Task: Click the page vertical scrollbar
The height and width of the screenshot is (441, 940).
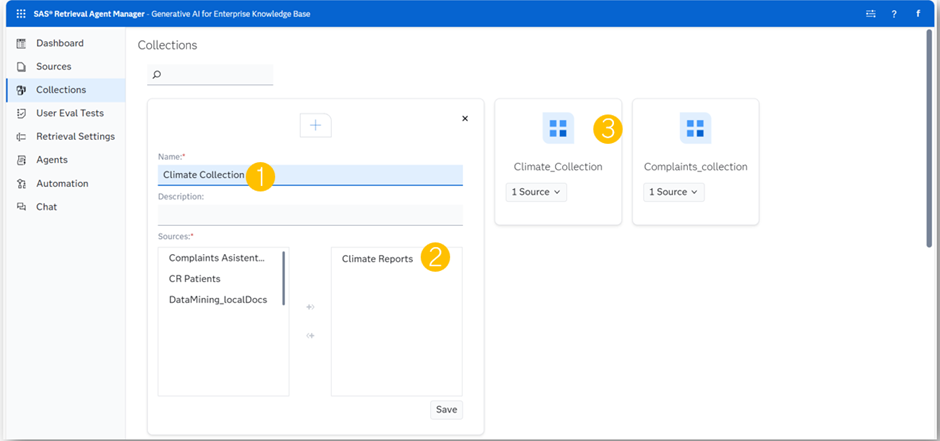Action: click(929, 139)
